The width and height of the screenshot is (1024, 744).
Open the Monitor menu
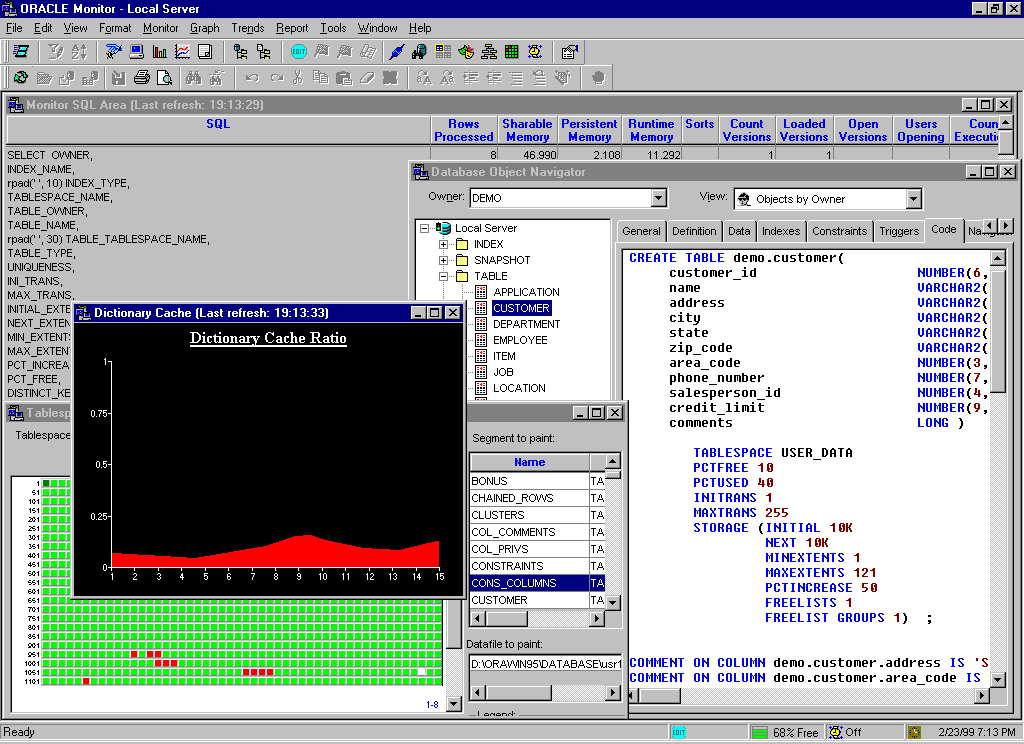(x=161, y=28)
